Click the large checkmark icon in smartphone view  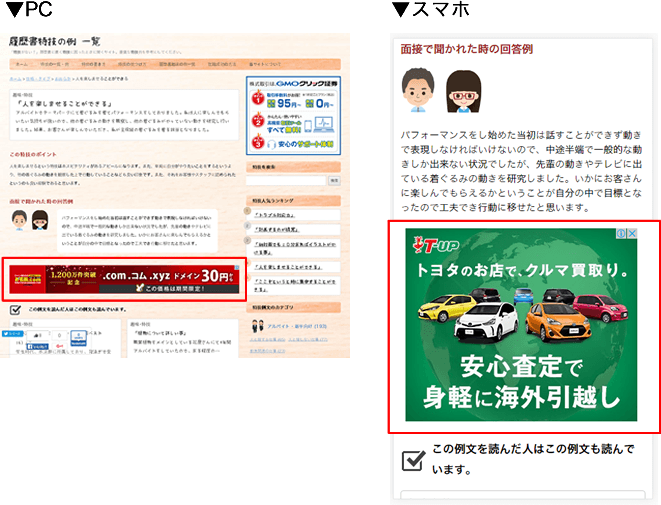(x=413, y=460)
